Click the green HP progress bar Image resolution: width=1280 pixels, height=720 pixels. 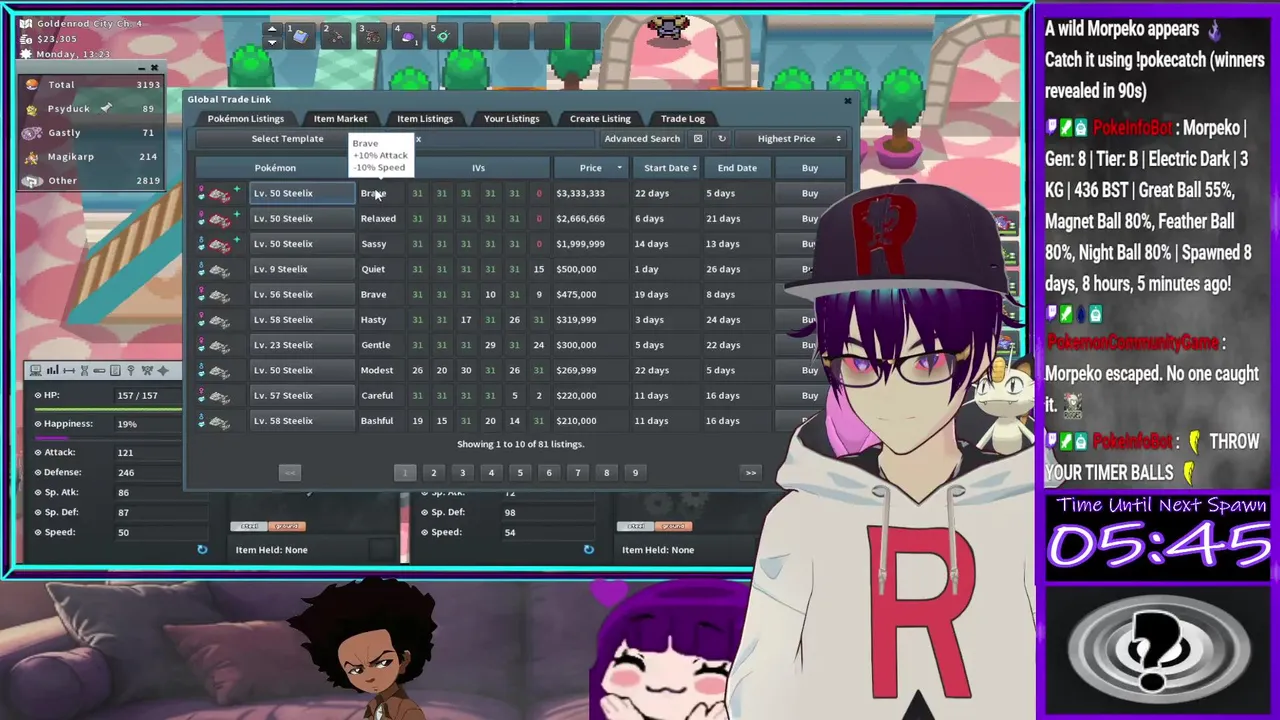click(x=109, y=408)
